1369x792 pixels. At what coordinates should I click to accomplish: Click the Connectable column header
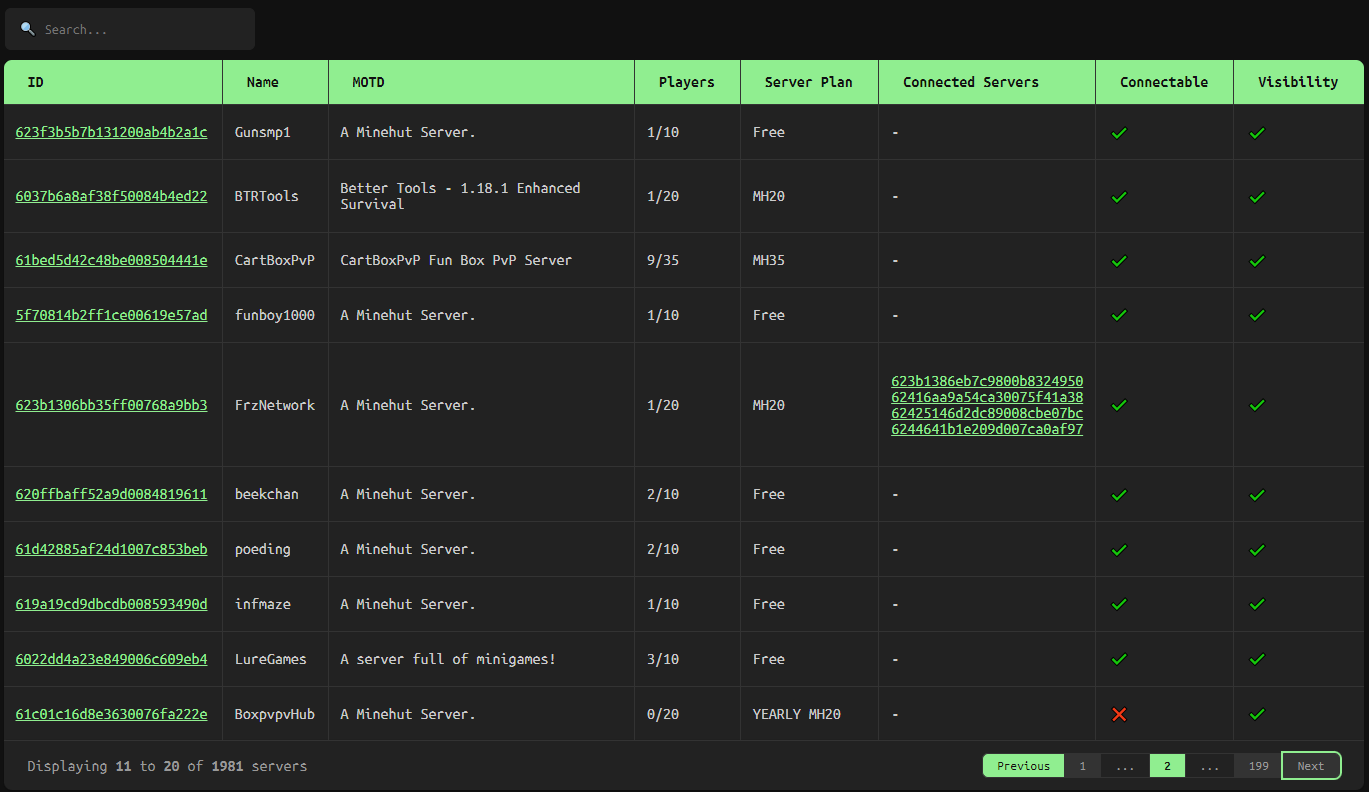(1164, 82)
